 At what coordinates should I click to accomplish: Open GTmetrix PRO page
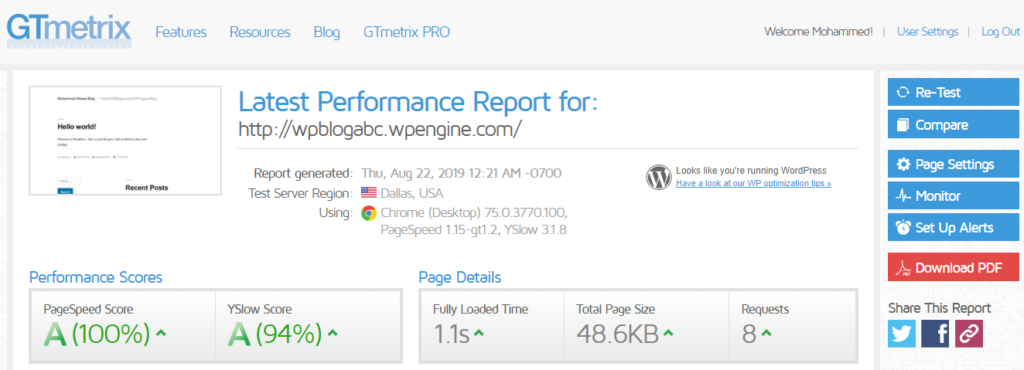tap(406, 32)
